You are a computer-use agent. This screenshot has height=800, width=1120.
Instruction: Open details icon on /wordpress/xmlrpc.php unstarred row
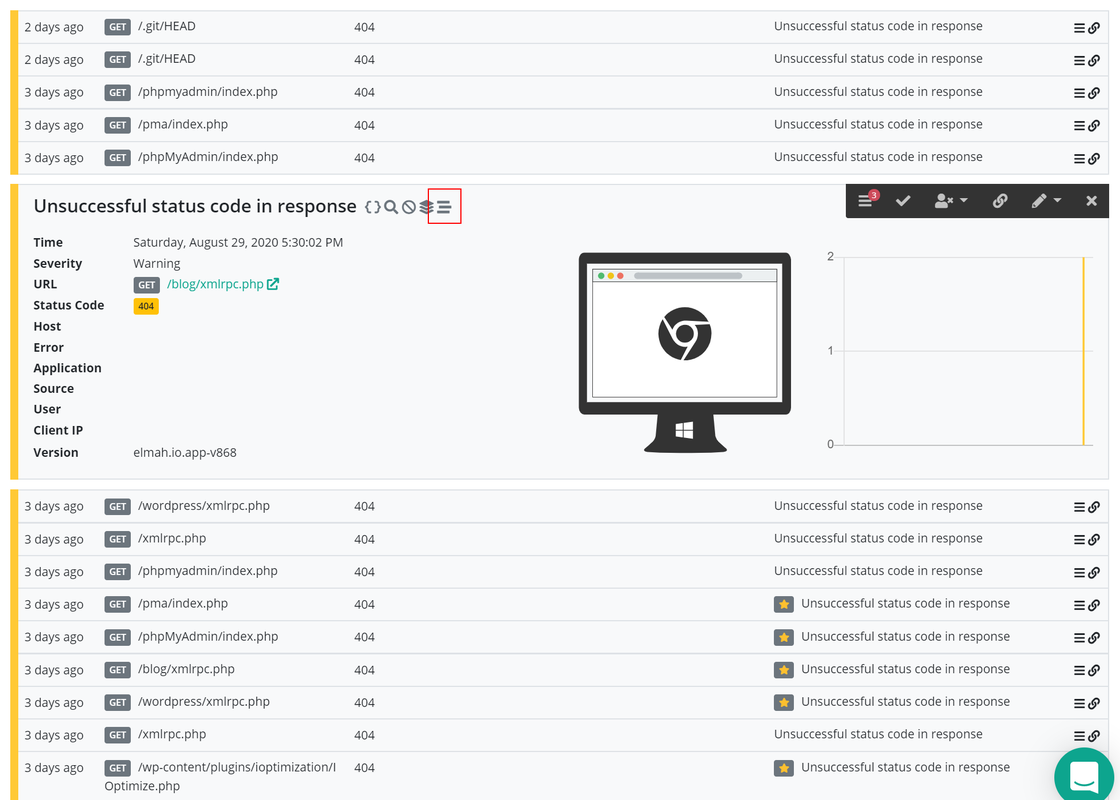(1079, 507)
